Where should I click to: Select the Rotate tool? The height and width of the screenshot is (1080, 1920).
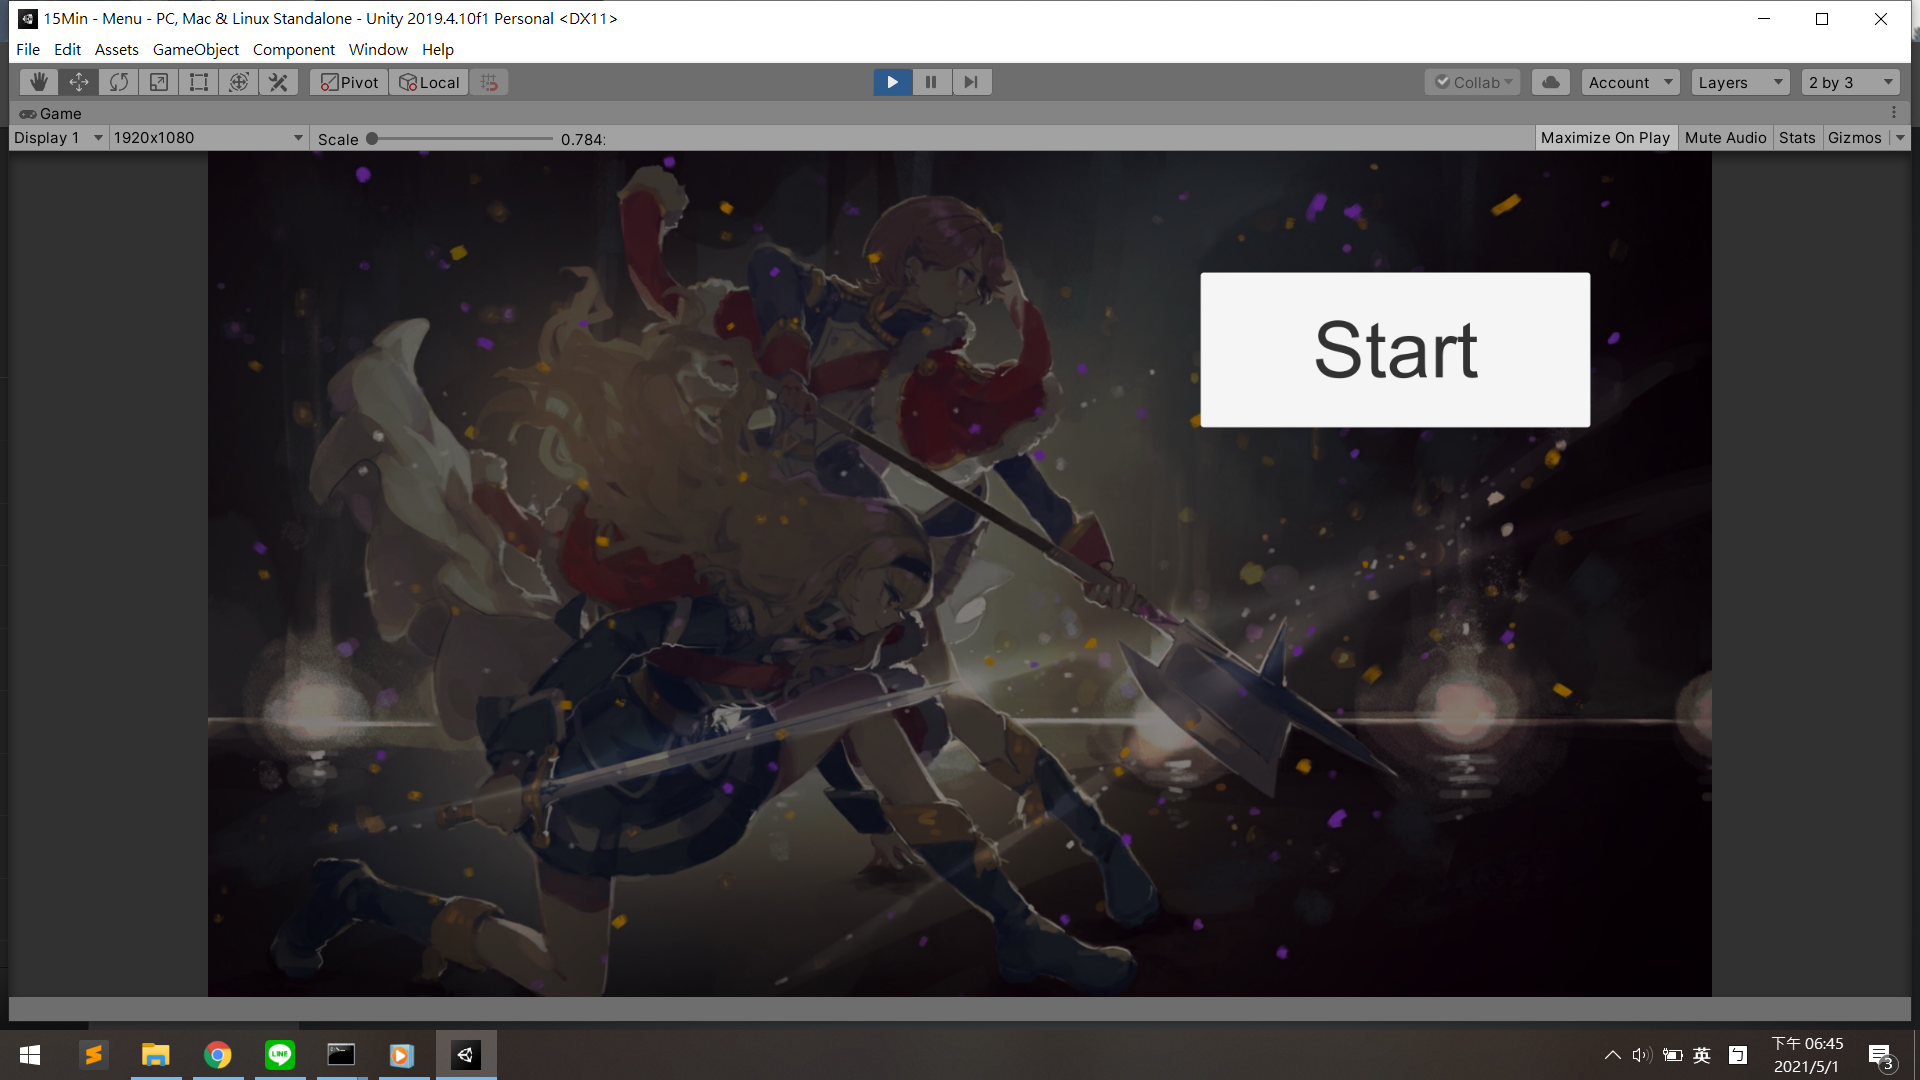click(x=119, y=82)
